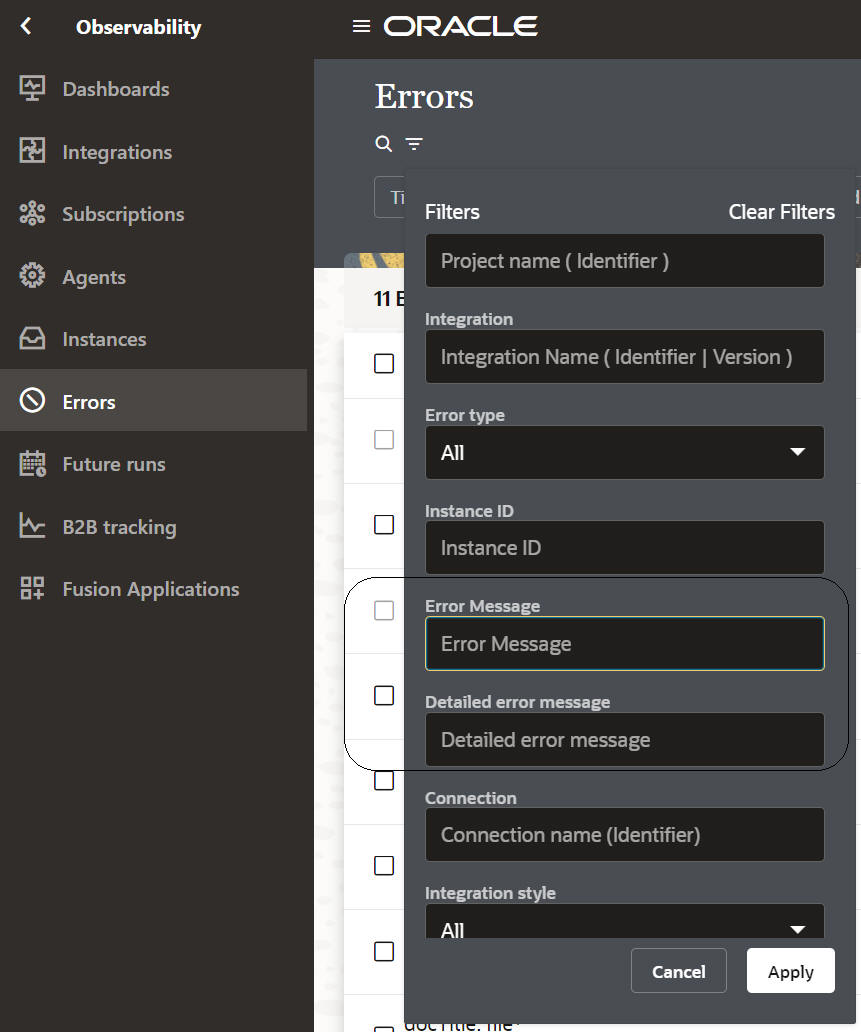Tick the first error row checkbox

[384, 363]
